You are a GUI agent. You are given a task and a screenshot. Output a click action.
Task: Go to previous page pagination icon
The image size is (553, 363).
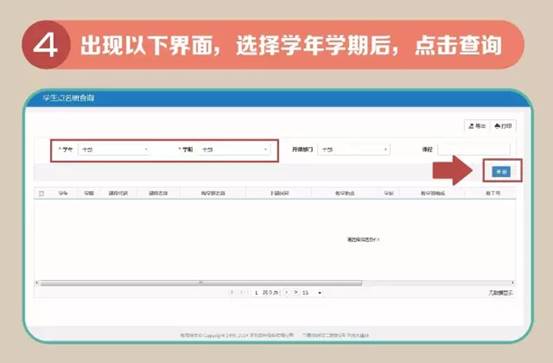click(x=242, y=292)
